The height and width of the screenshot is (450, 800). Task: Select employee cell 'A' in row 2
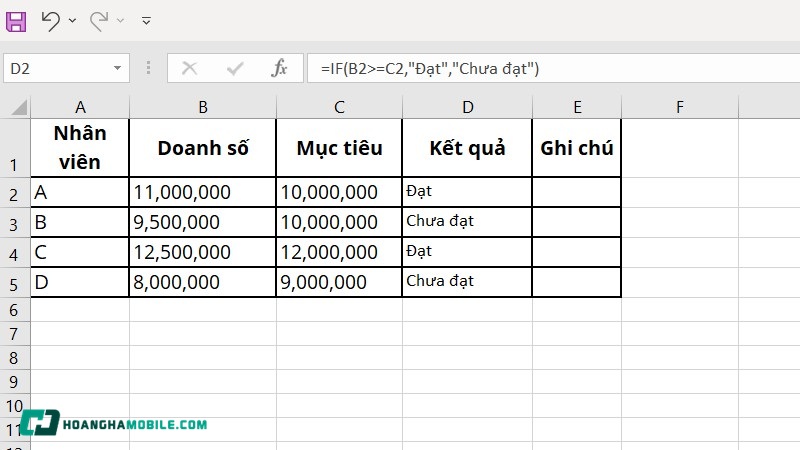(x=80, y=192)
